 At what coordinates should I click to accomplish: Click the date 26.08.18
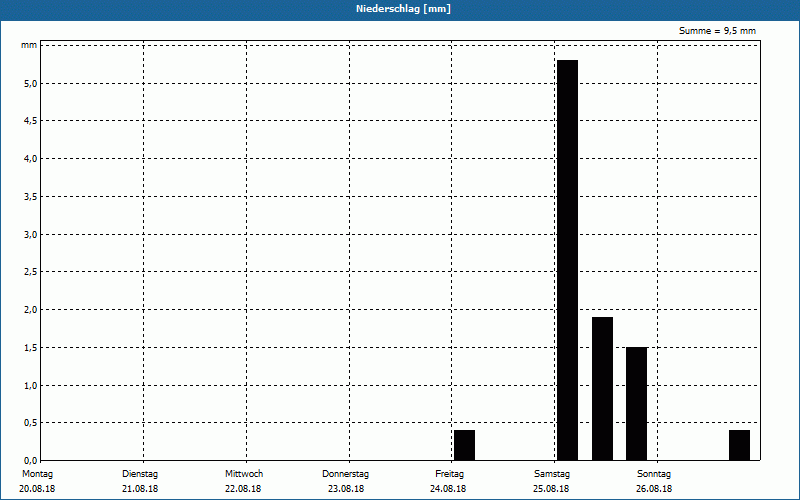pyautogui.click(x=654, y=489)
